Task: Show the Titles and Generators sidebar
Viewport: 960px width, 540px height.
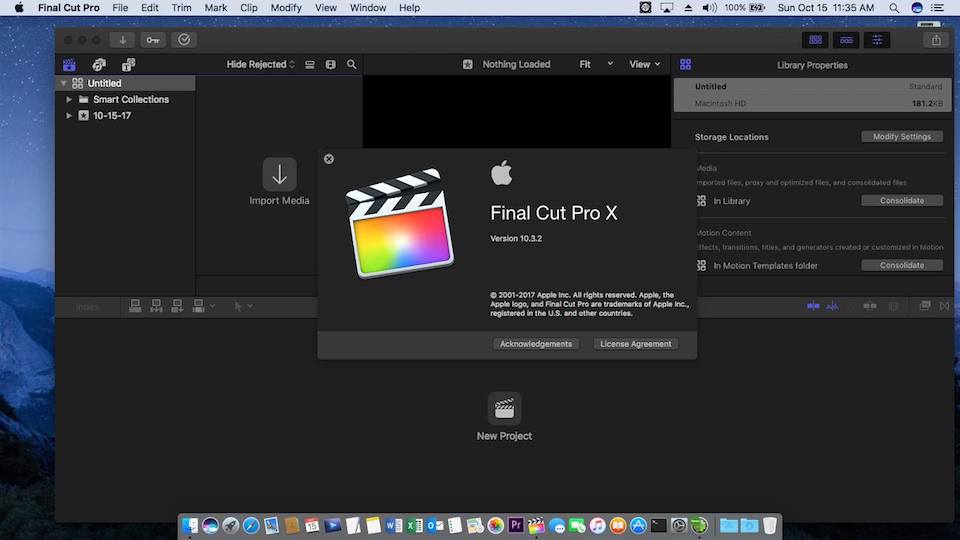Action: coord(128,65)
